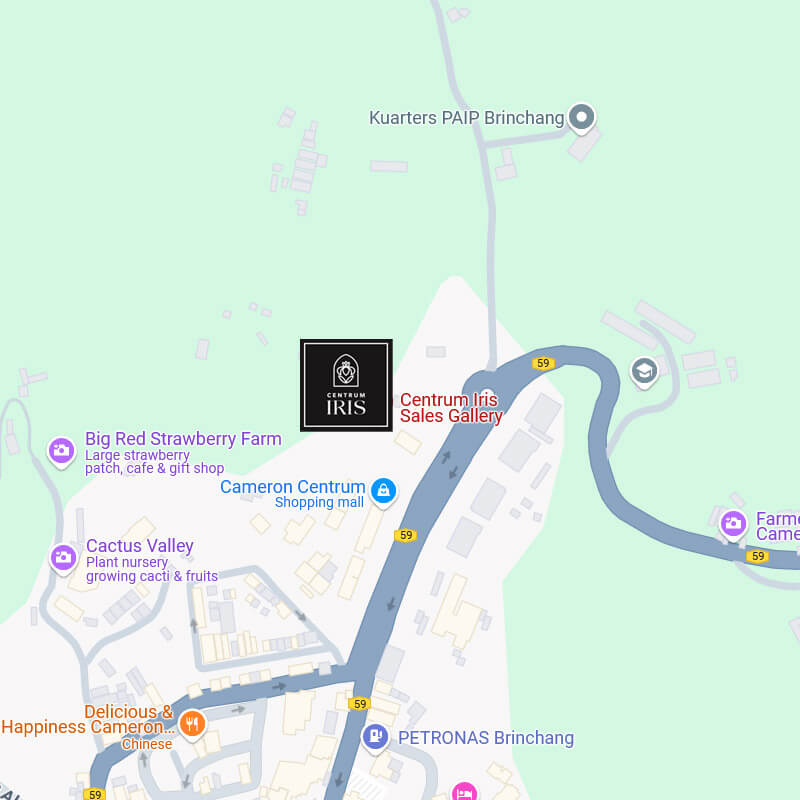
Task: Click route 59 shield near top road bend
Action: (x=543, y=363)
